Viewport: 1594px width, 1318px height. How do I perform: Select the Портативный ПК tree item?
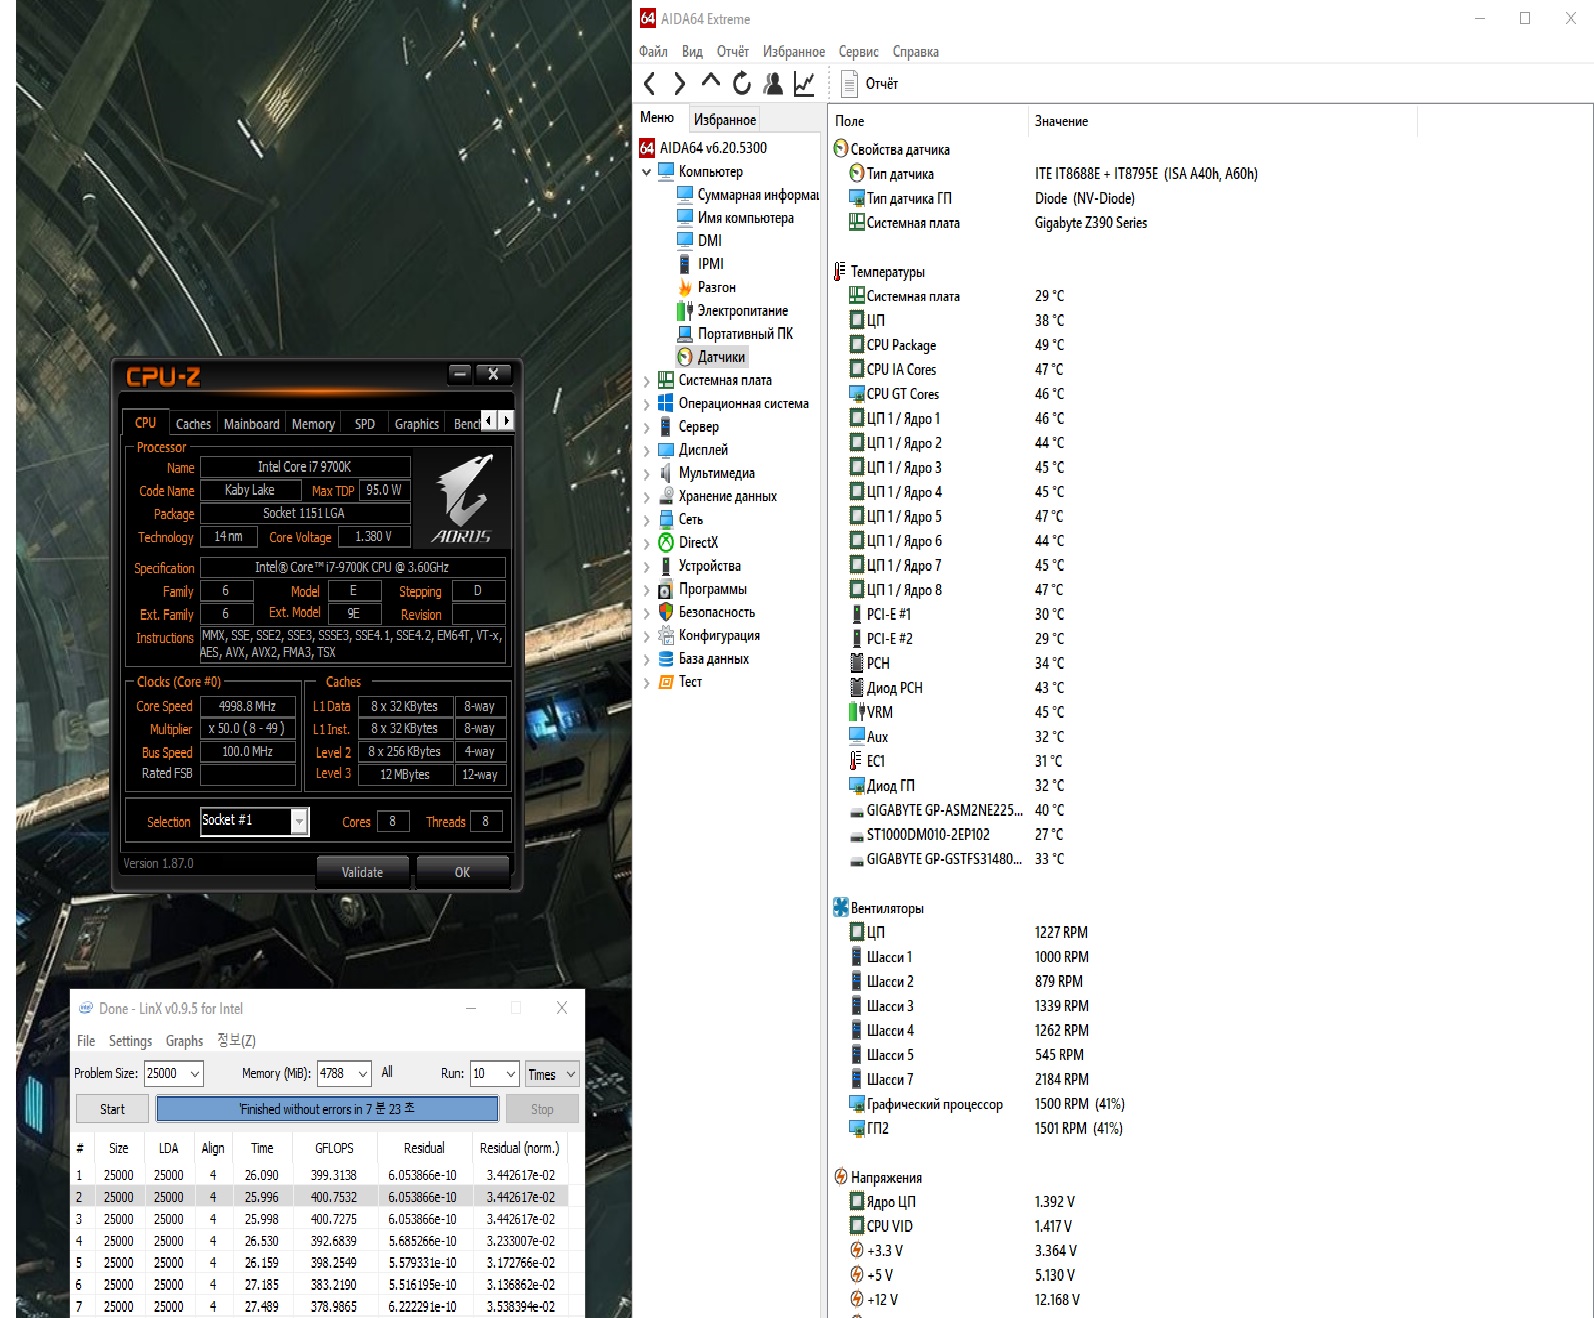735,334
